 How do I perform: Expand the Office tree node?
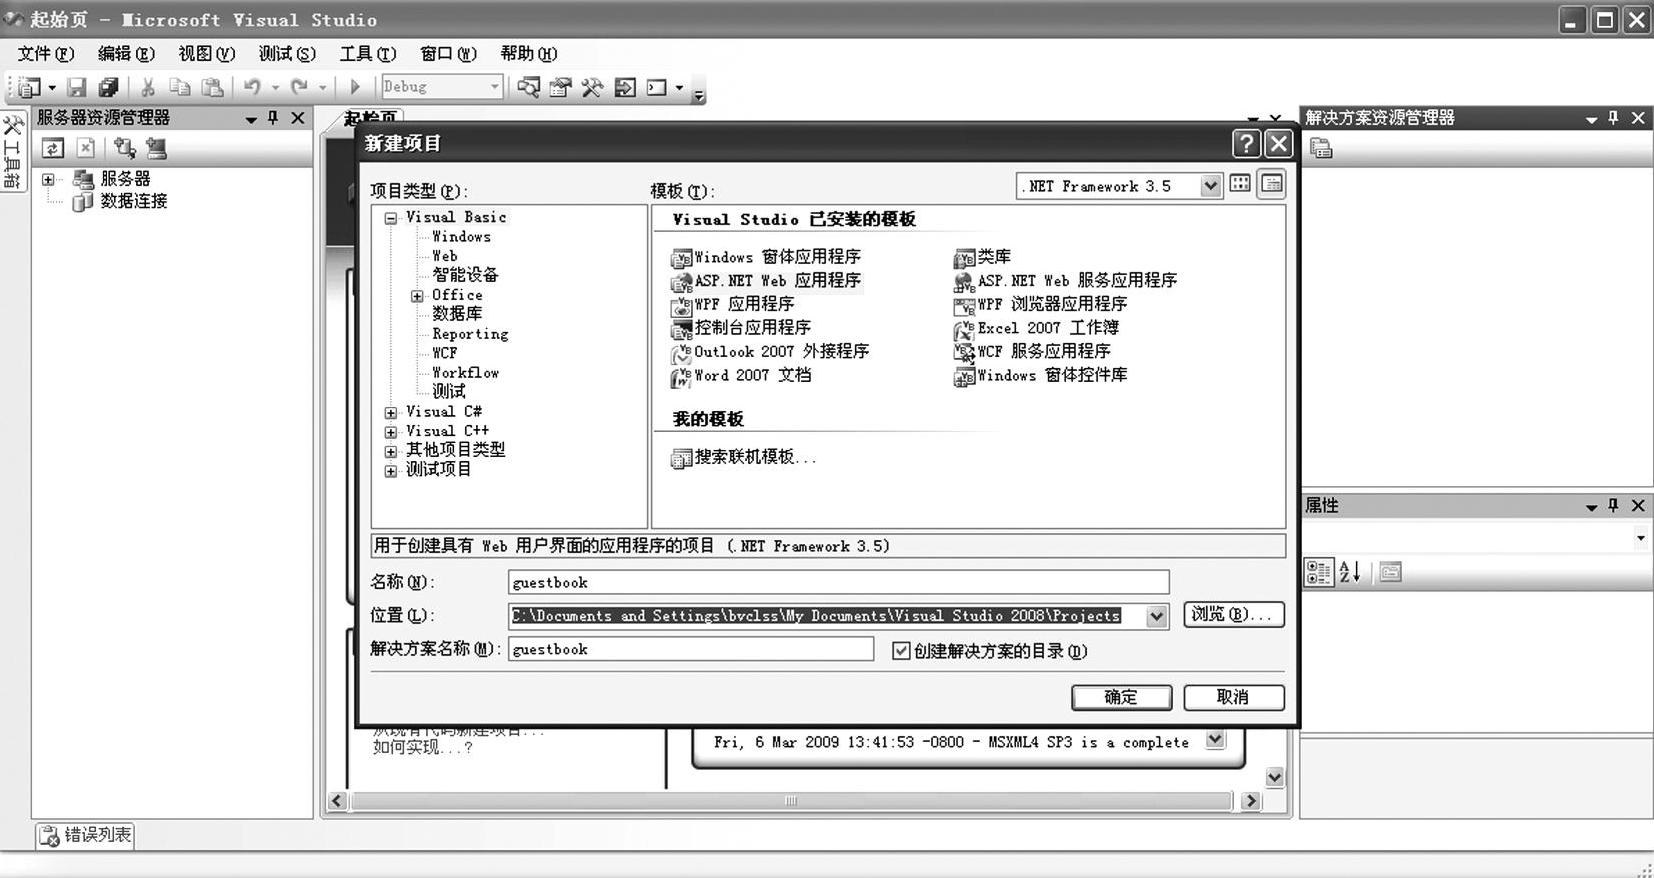417,296
